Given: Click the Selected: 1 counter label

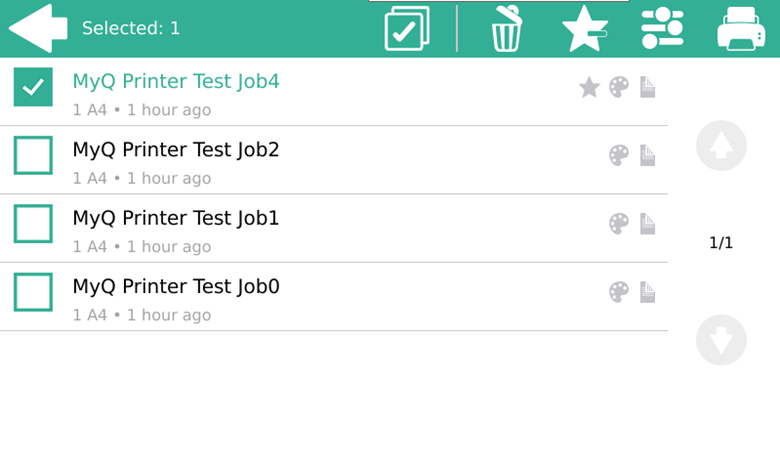Looking at the screenshot, I should coord(131,28).
